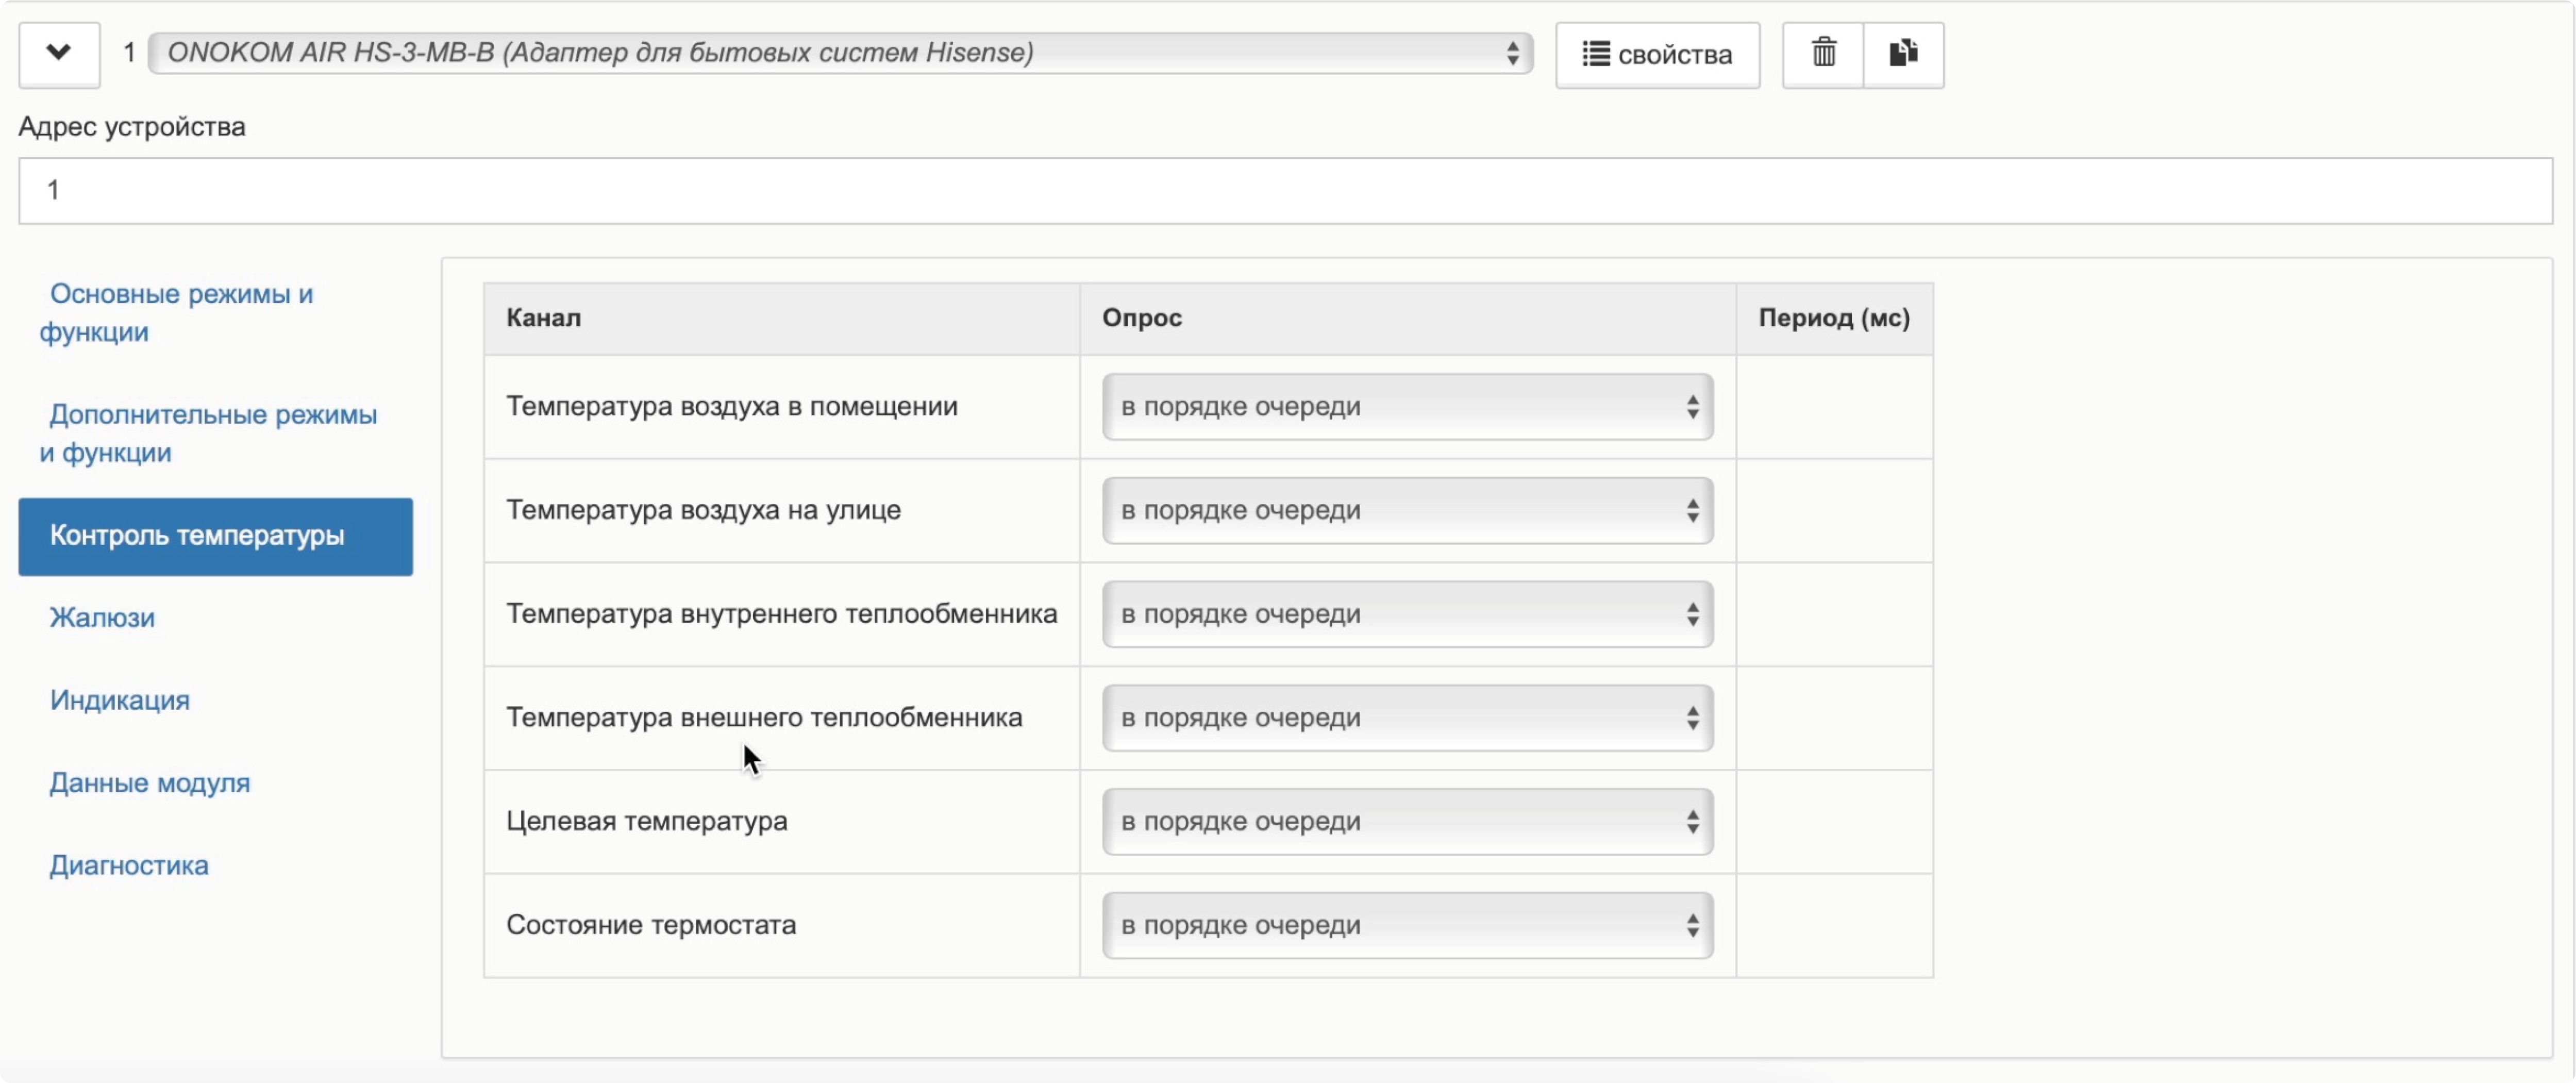2576x1083 pixels.
Task: Open polling dropdown for Температура воздуха на улице
Action: click(x=1406, y=510)
